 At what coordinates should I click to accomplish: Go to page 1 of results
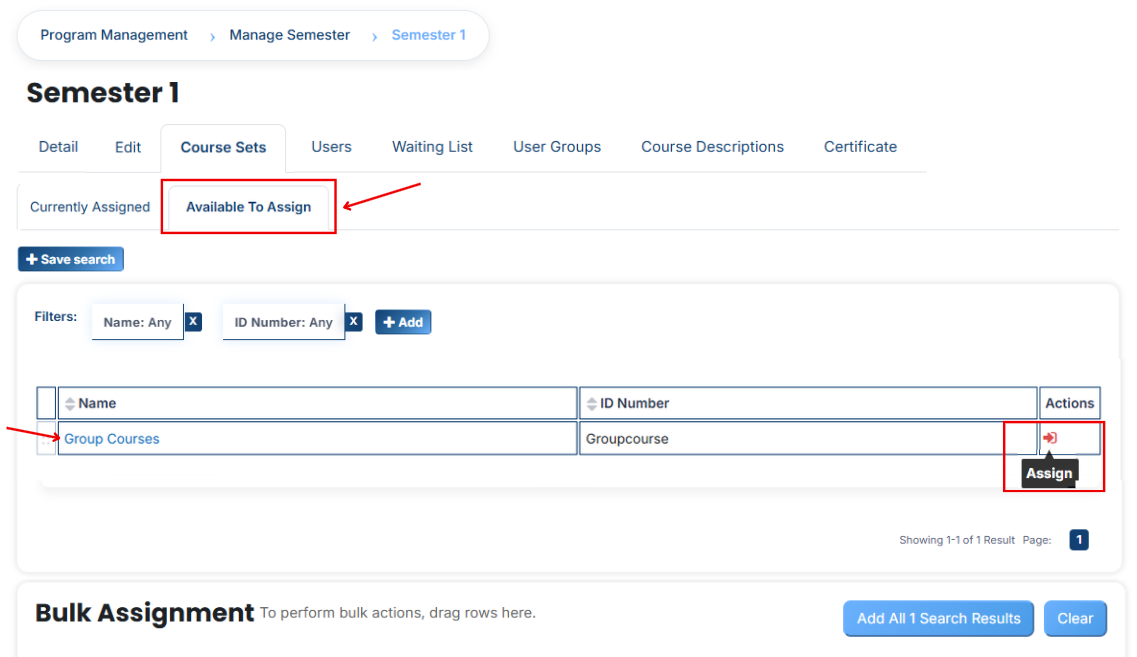coord(1078,540)
